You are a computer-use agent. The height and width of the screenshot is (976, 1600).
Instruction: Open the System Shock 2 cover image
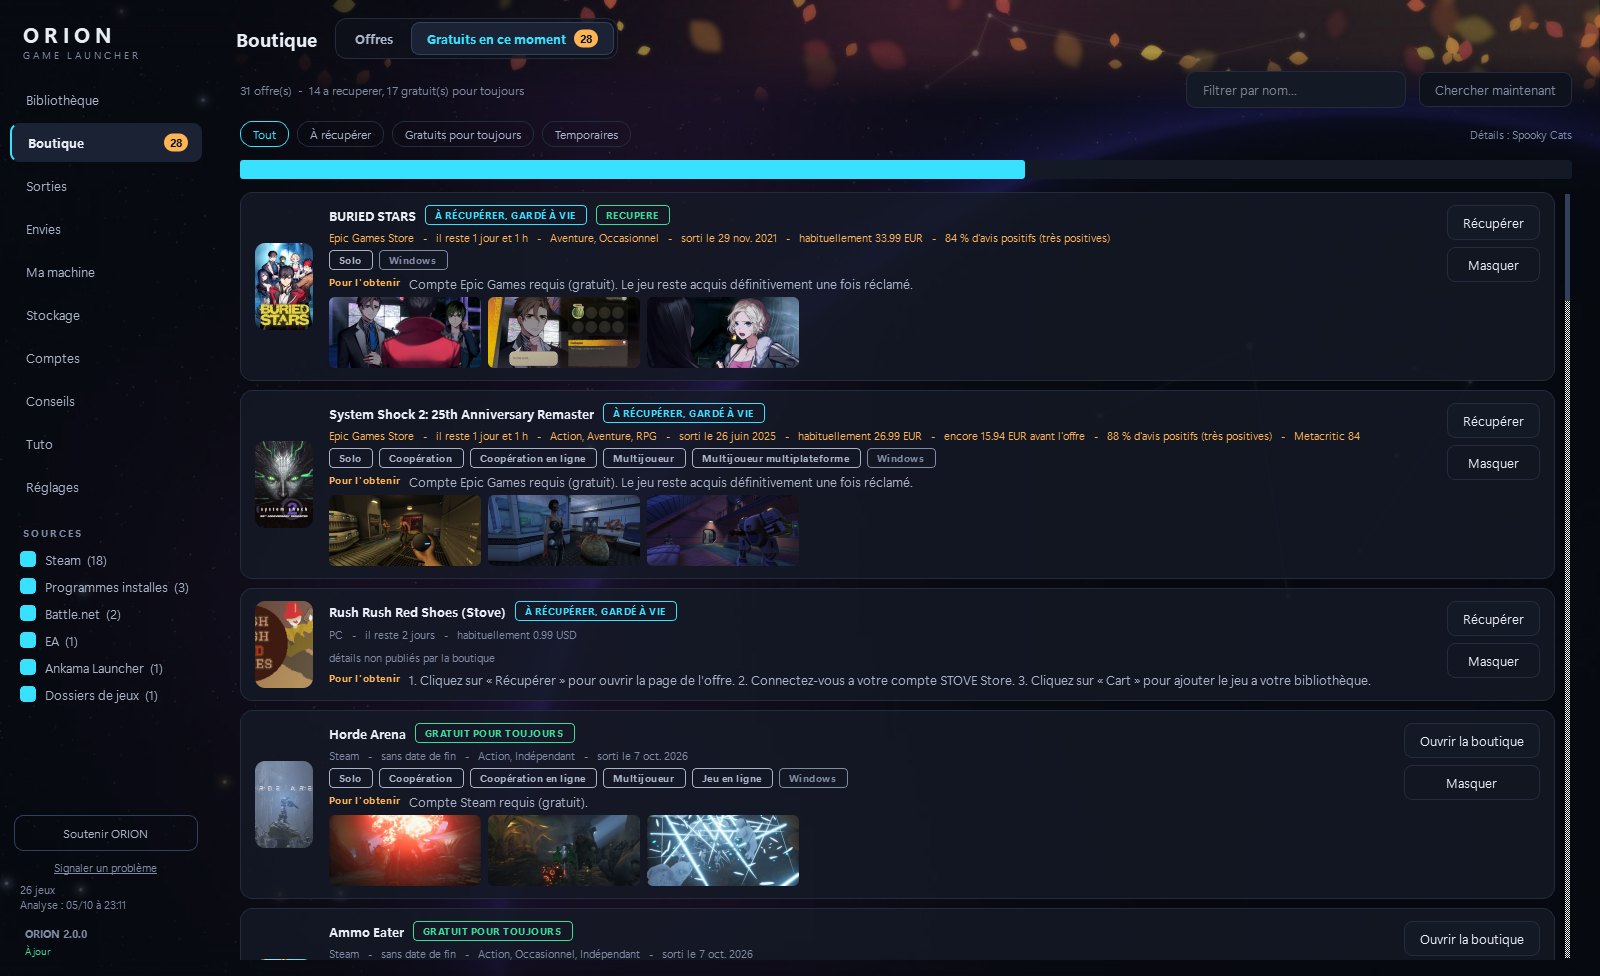tap(284, 484)
